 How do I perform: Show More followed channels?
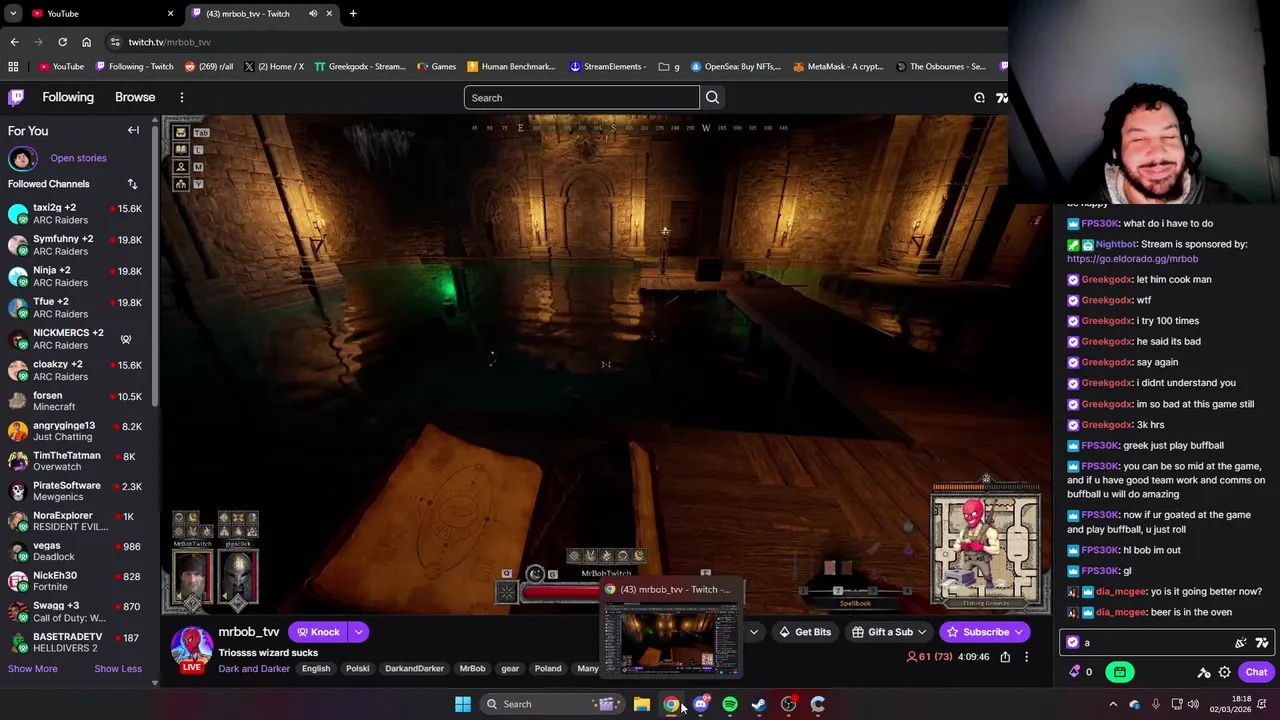point(33,669)
